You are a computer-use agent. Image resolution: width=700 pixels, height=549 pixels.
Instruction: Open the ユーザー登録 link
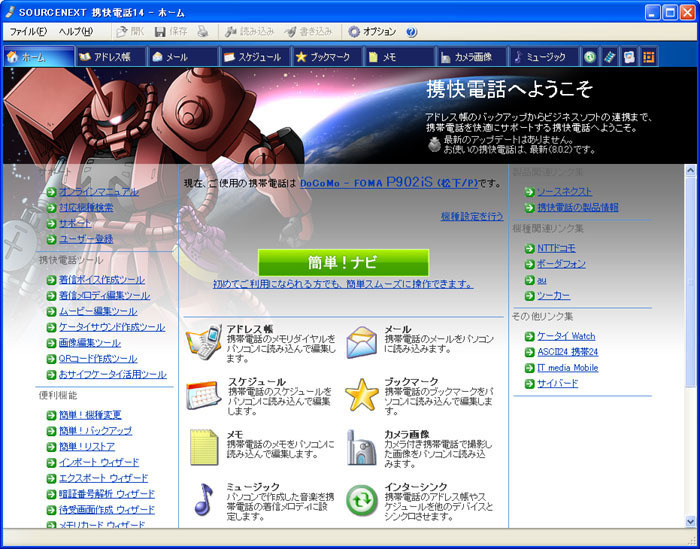pos(86,239)
